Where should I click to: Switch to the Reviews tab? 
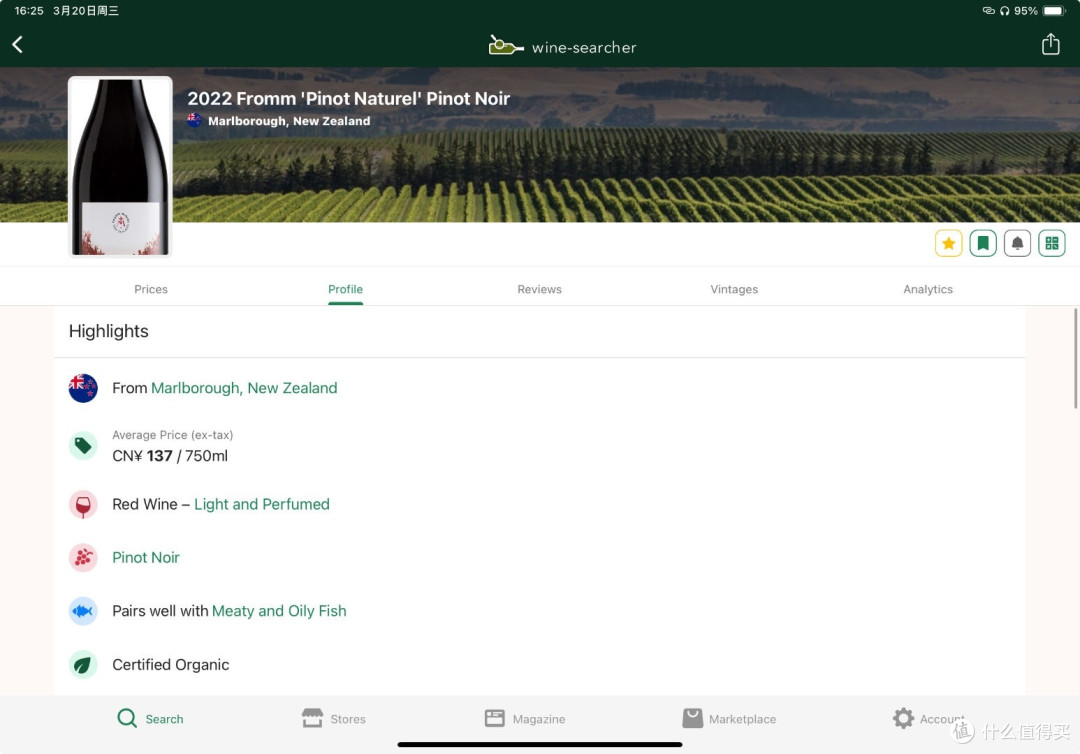coord(539,289)
